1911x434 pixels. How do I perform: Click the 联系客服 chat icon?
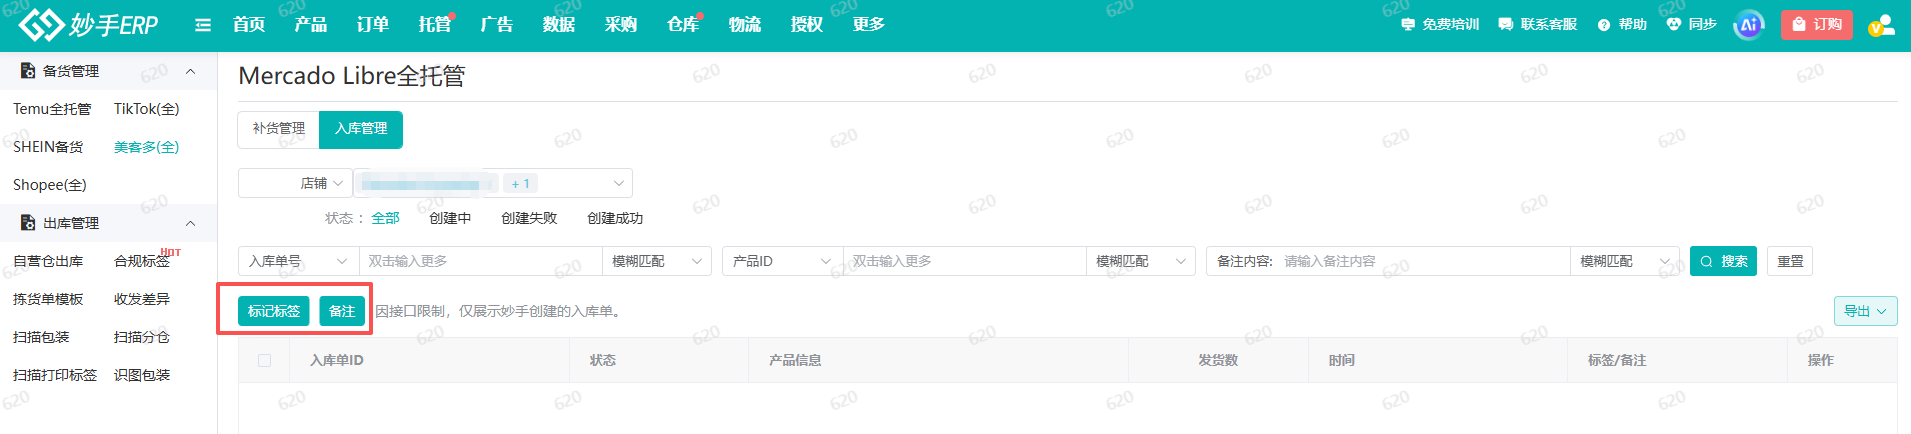point(1505,25)
